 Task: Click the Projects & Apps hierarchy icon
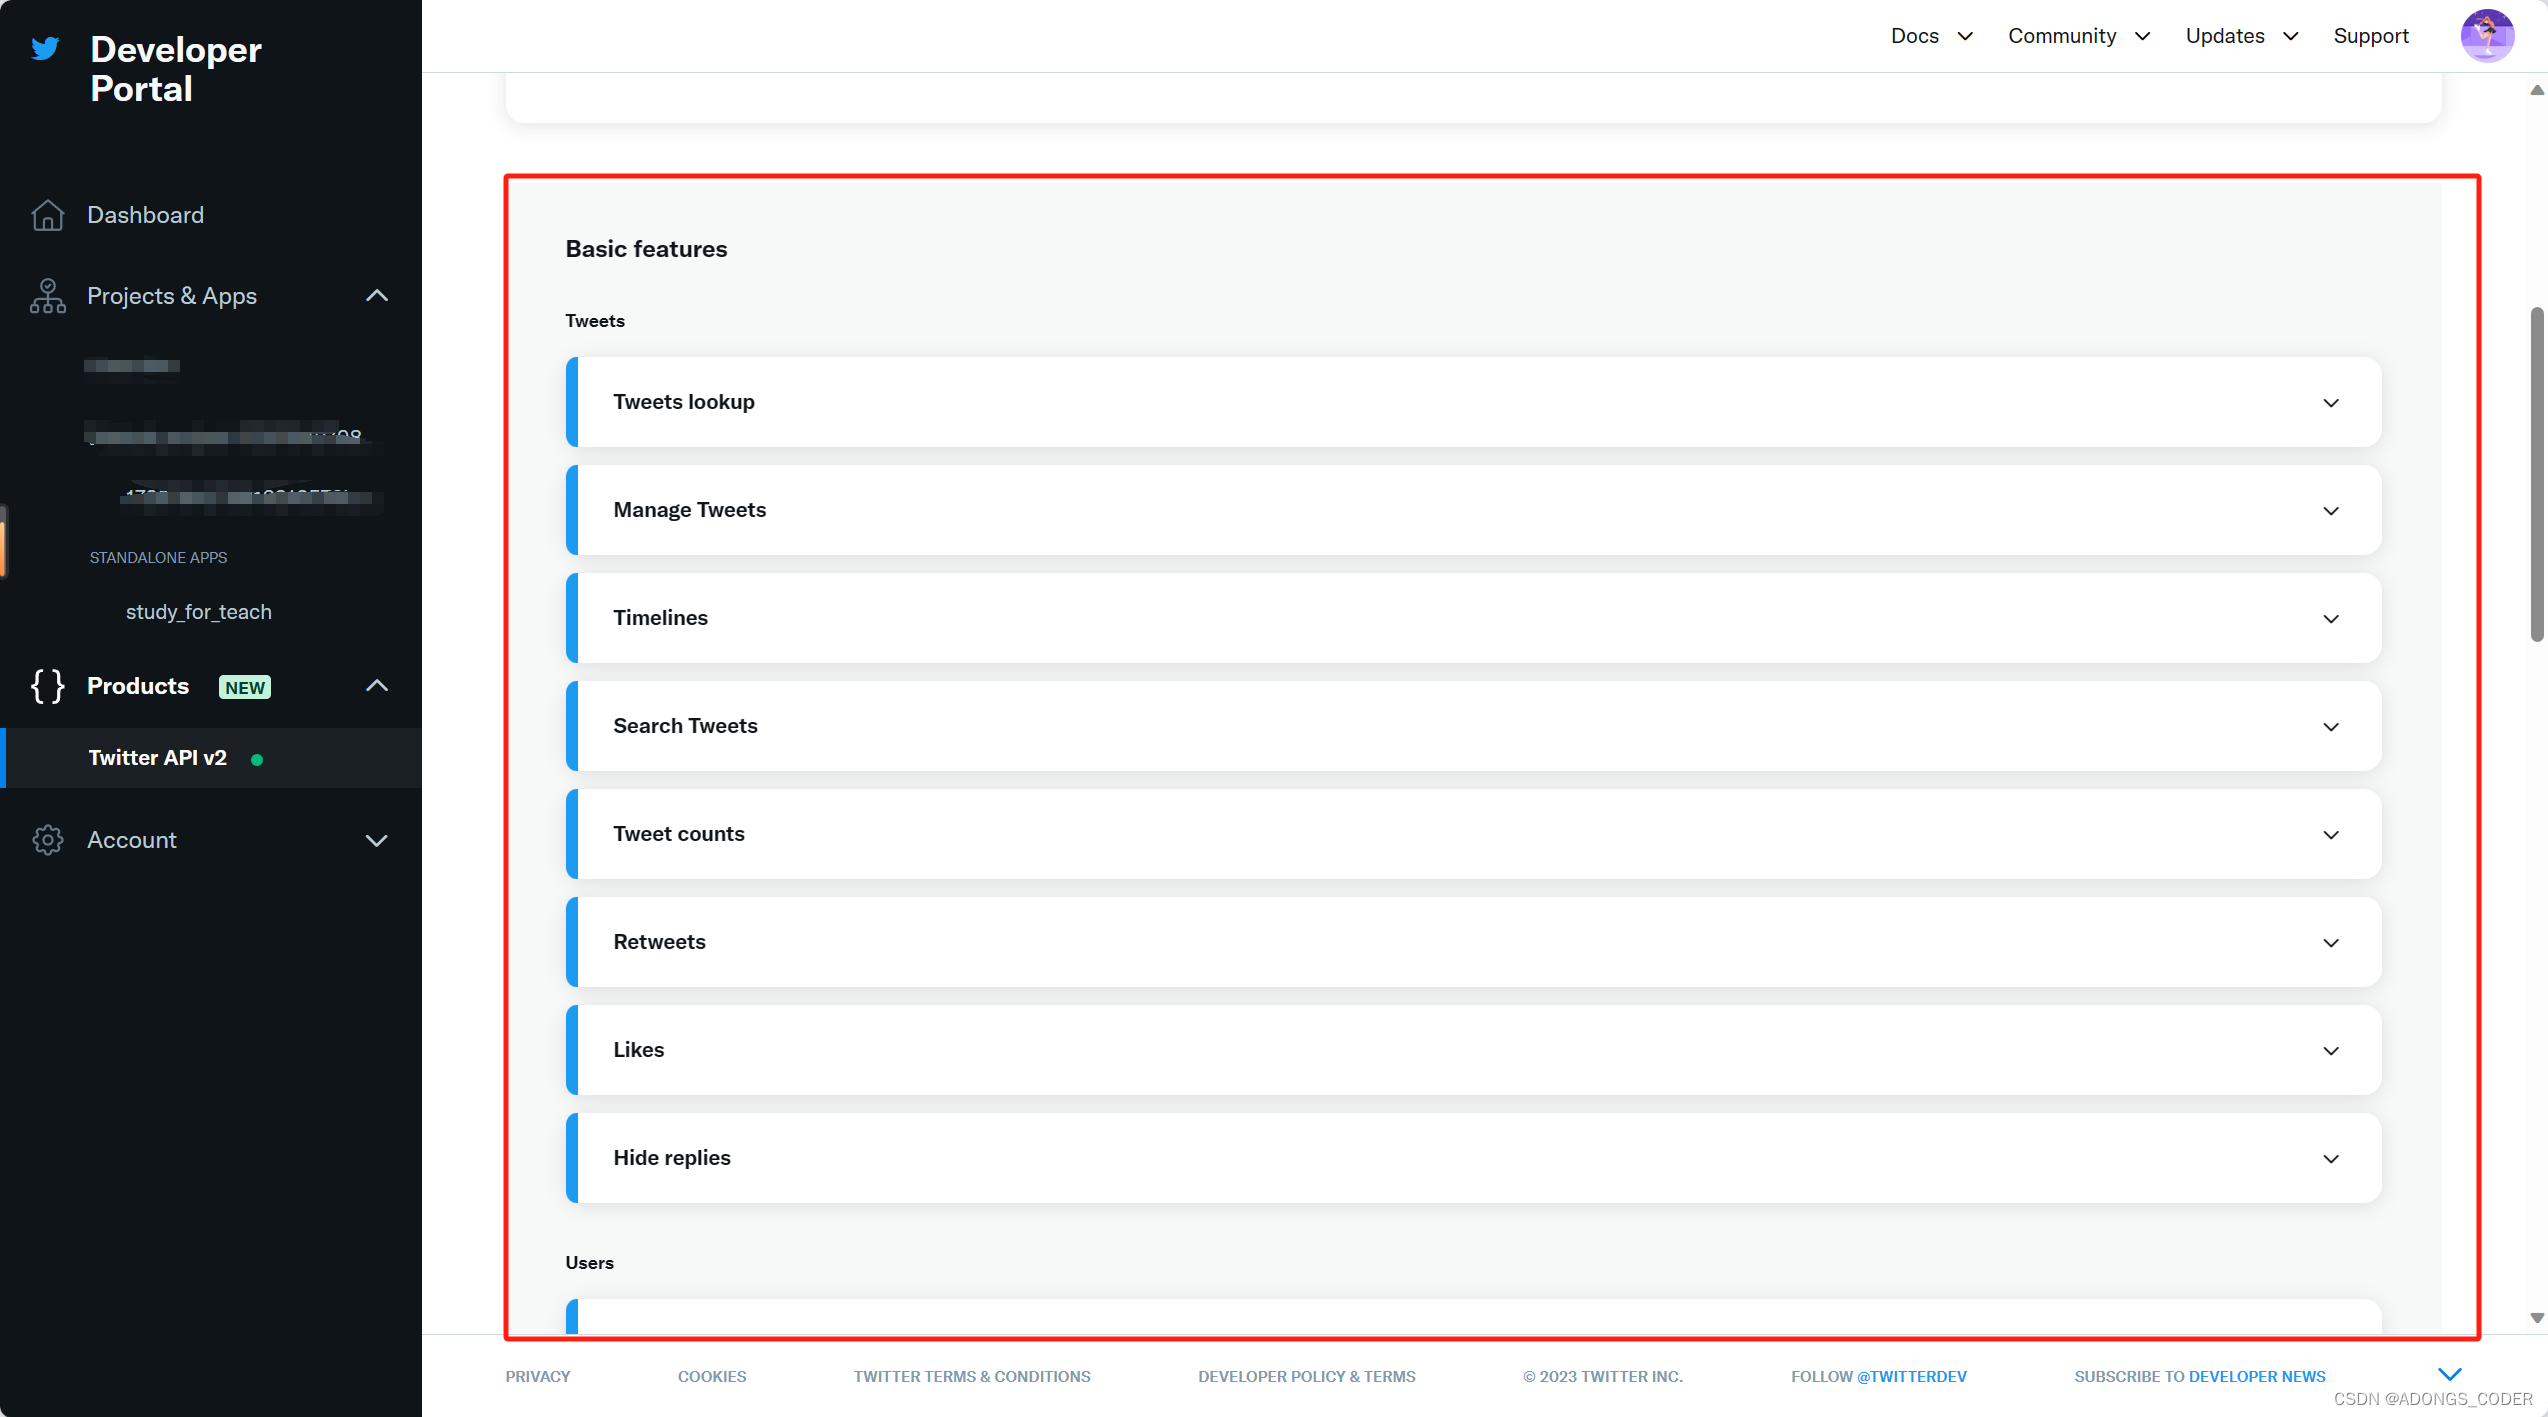coord(47,296)
